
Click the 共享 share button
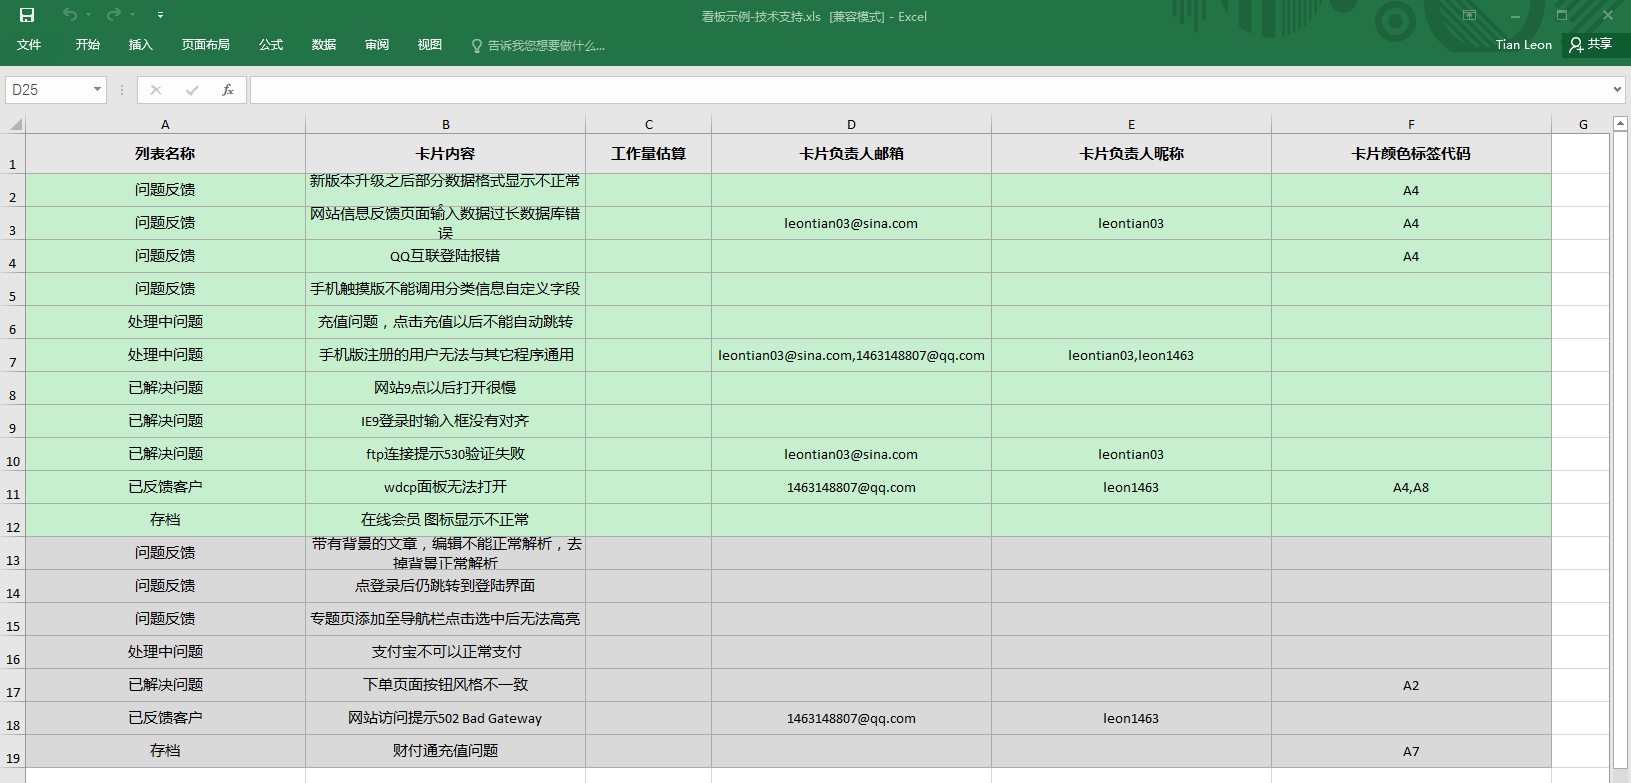tap(1591, 45)
